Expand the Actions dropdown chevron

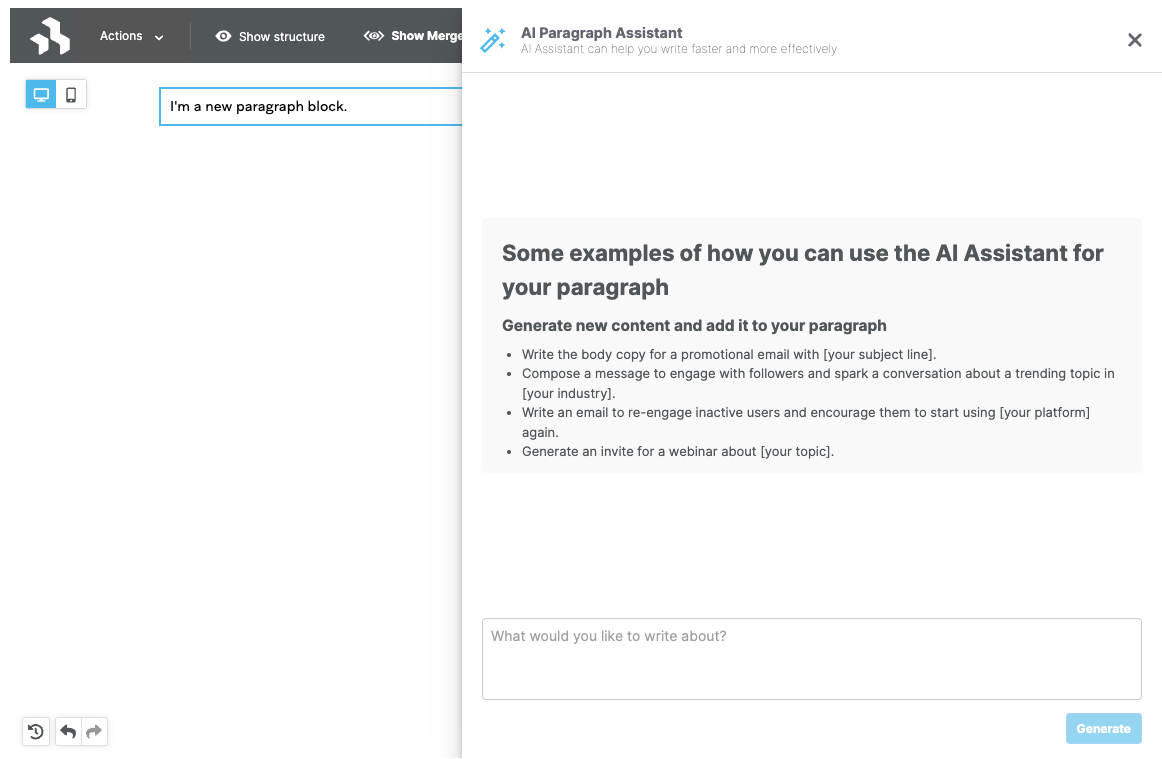pos(159,37)
